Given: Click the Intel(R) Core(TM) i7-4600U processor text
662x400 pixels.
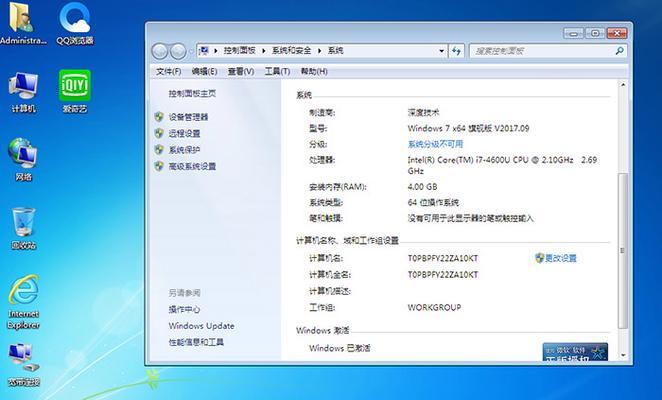Looking at the screenshot, I should point(502,165).
